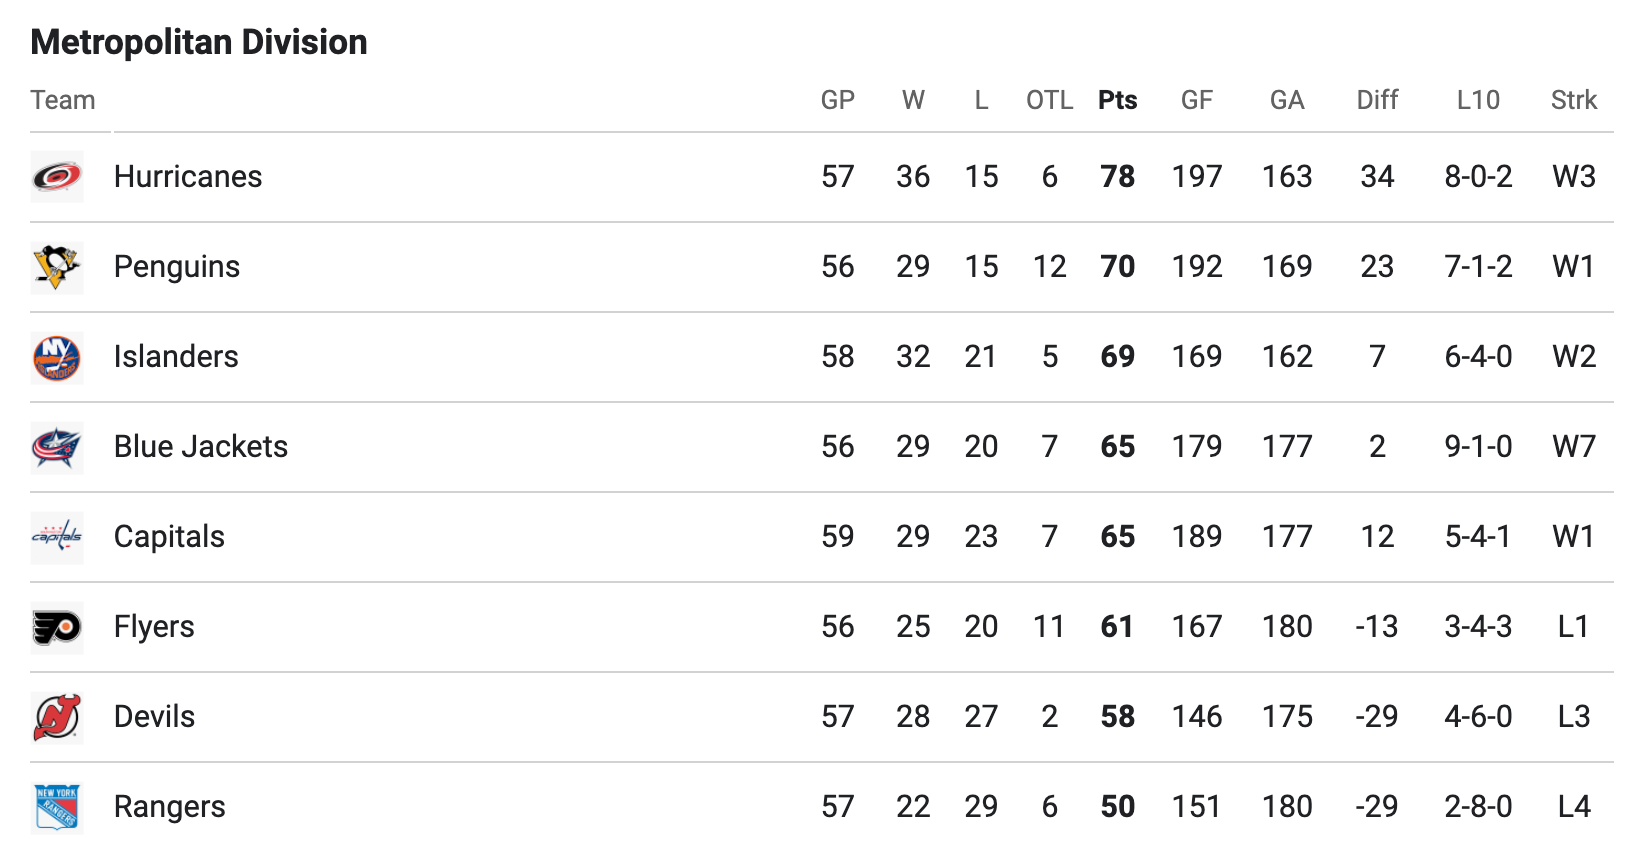Click the Rangers team logo

pyautogui.click(x=57, y=807)
